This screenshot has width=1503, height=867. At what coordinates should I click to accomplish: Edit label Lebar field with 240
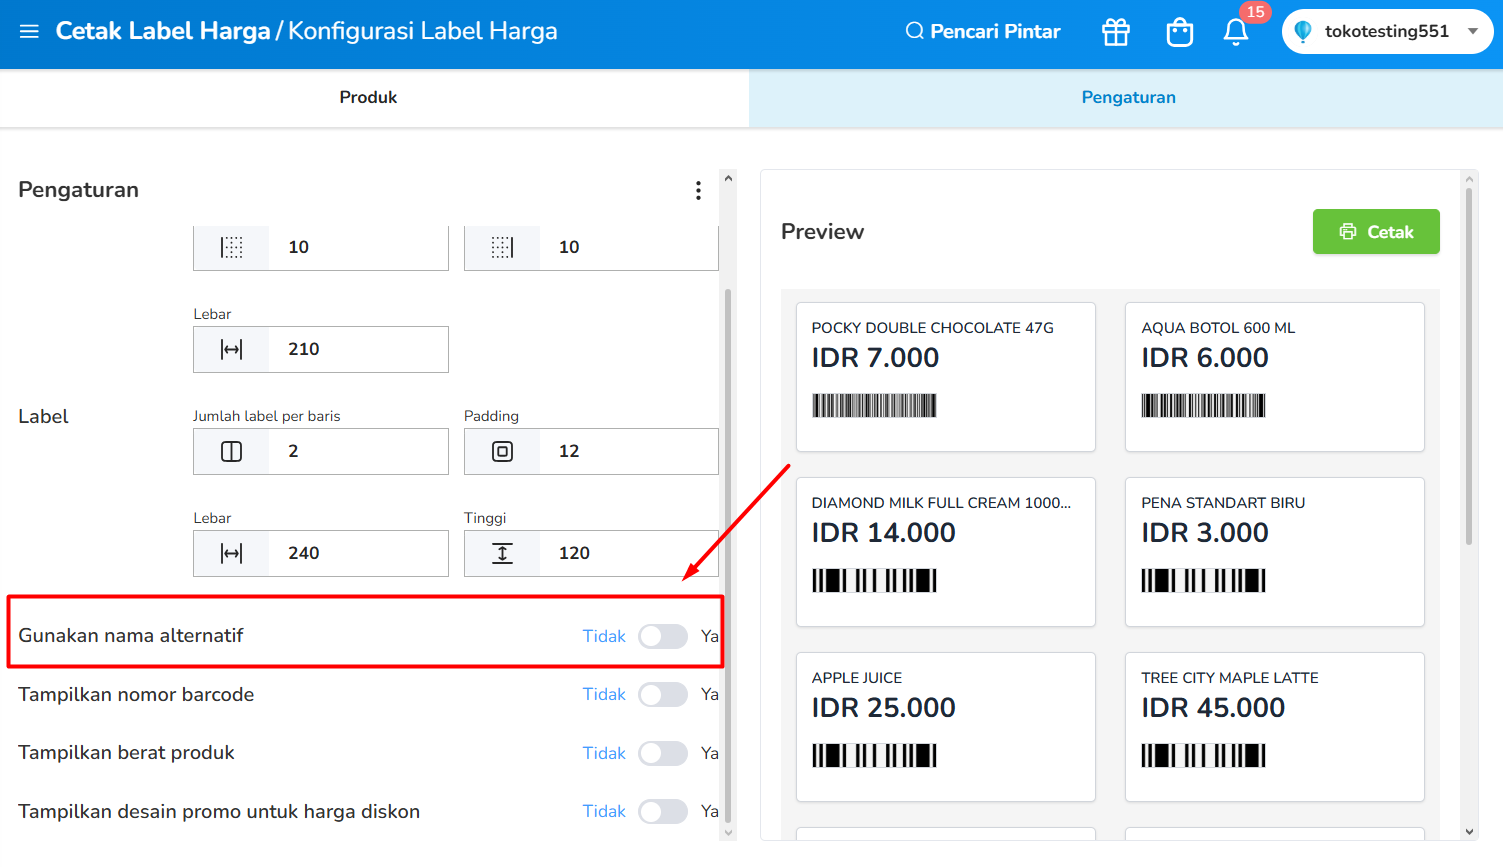coord(321,553)
